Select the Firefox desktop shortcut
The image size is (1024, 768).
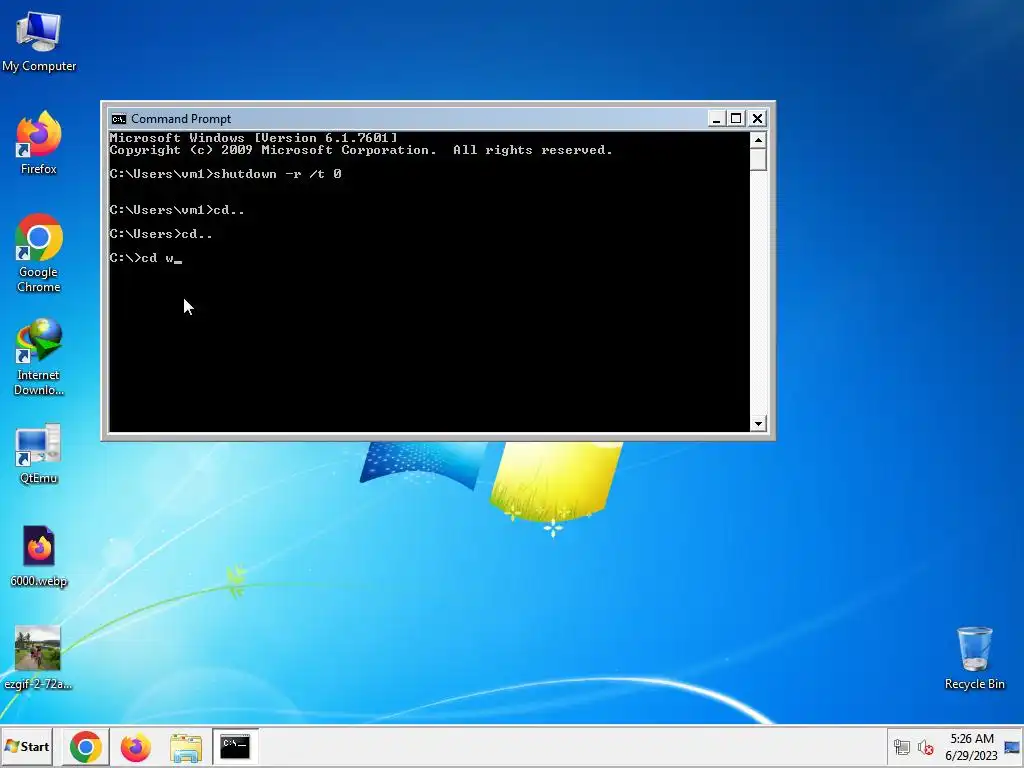pos(39,144)
